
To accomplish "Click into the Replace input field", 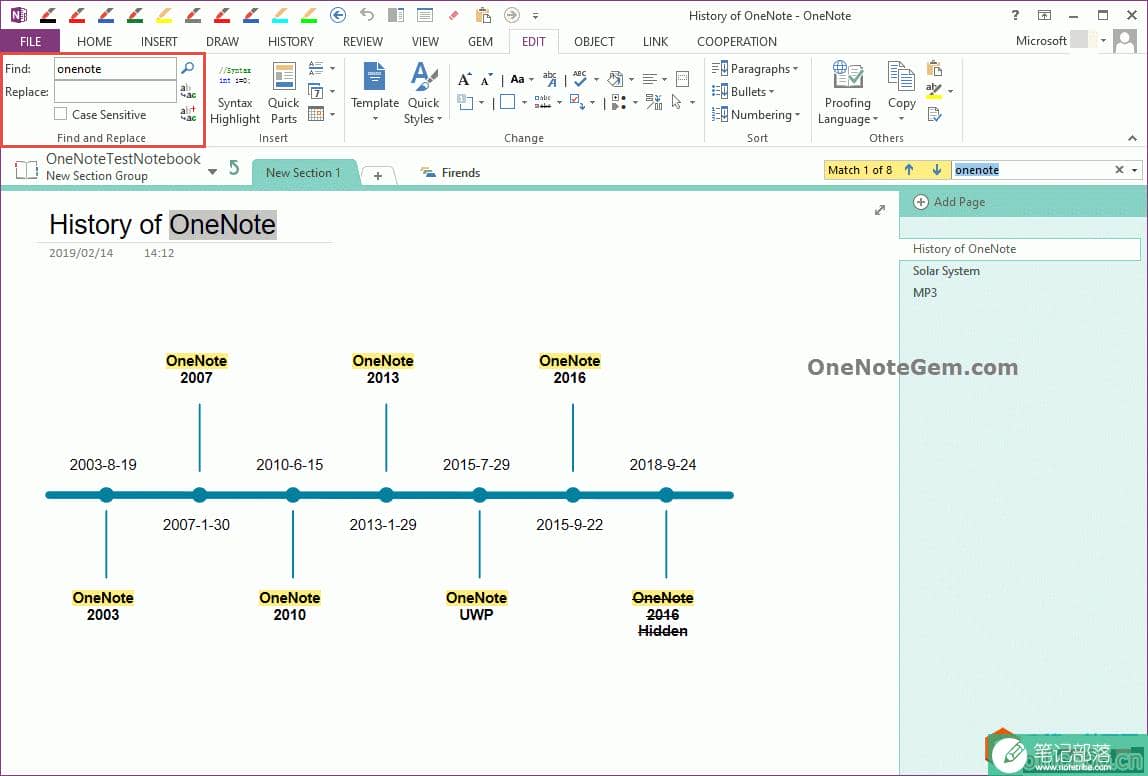I will coord(115,92).
